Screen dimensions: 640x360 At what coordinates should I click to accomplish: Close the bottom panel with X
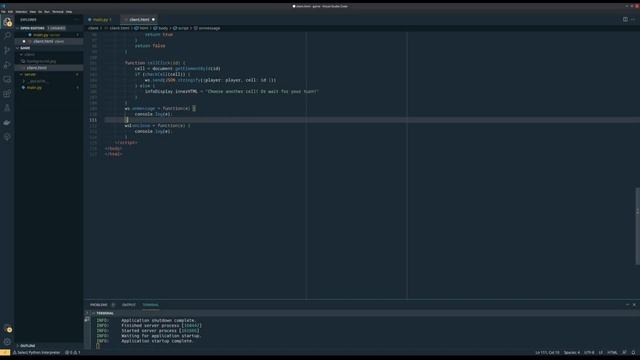coord(634,304)
